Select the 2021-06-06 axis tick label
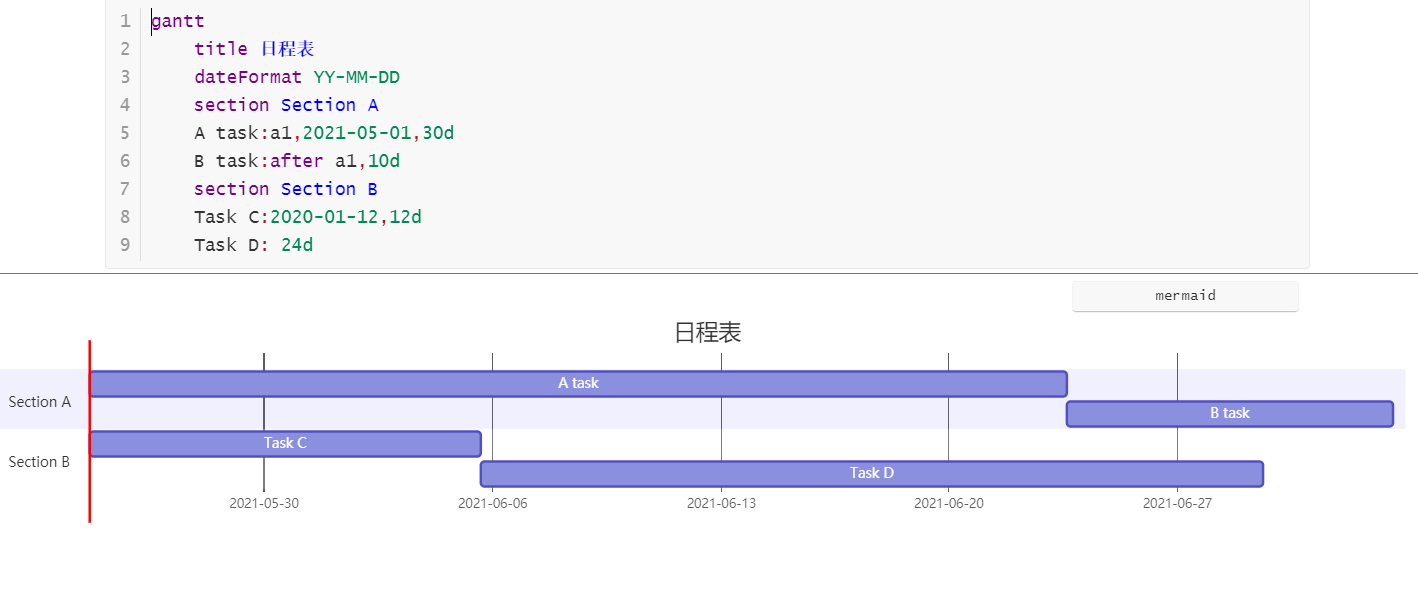This screenshot has width=1418, height=593. 492,503
